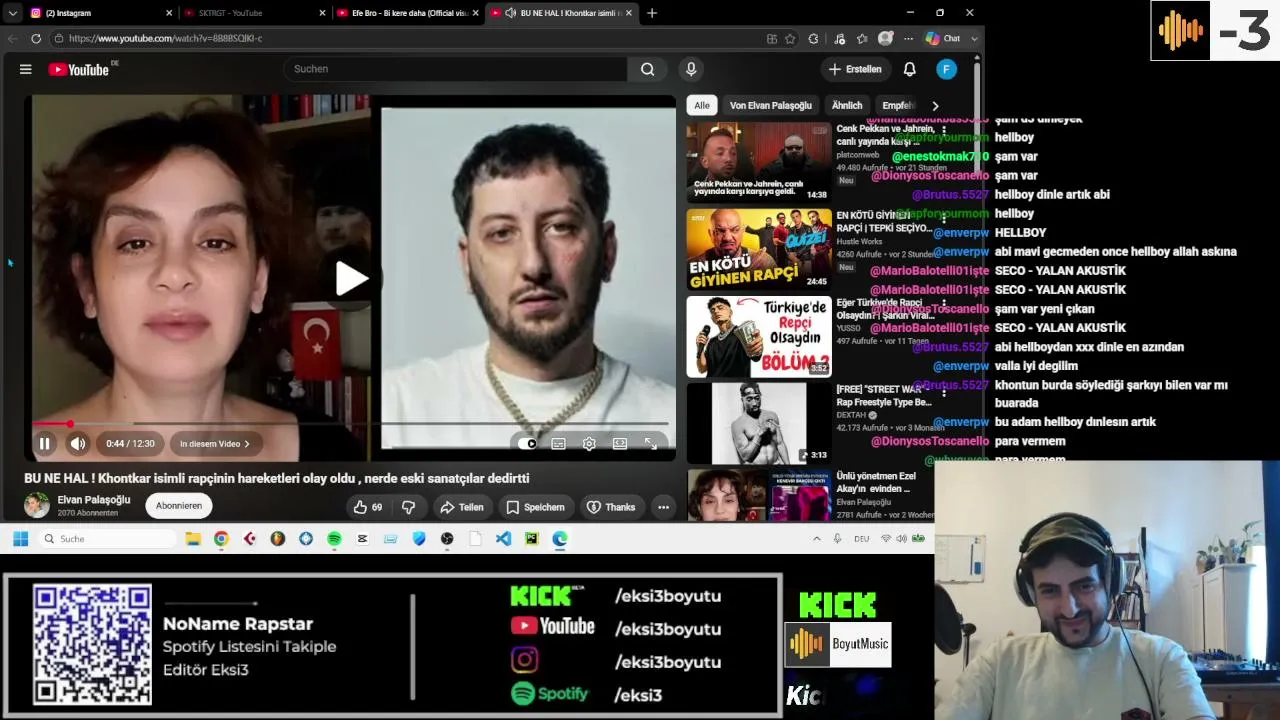This screenshot has width=1280, height=720.
Task: Click the Windows taskbar 'Suche' search box
Action: point(108,539)
